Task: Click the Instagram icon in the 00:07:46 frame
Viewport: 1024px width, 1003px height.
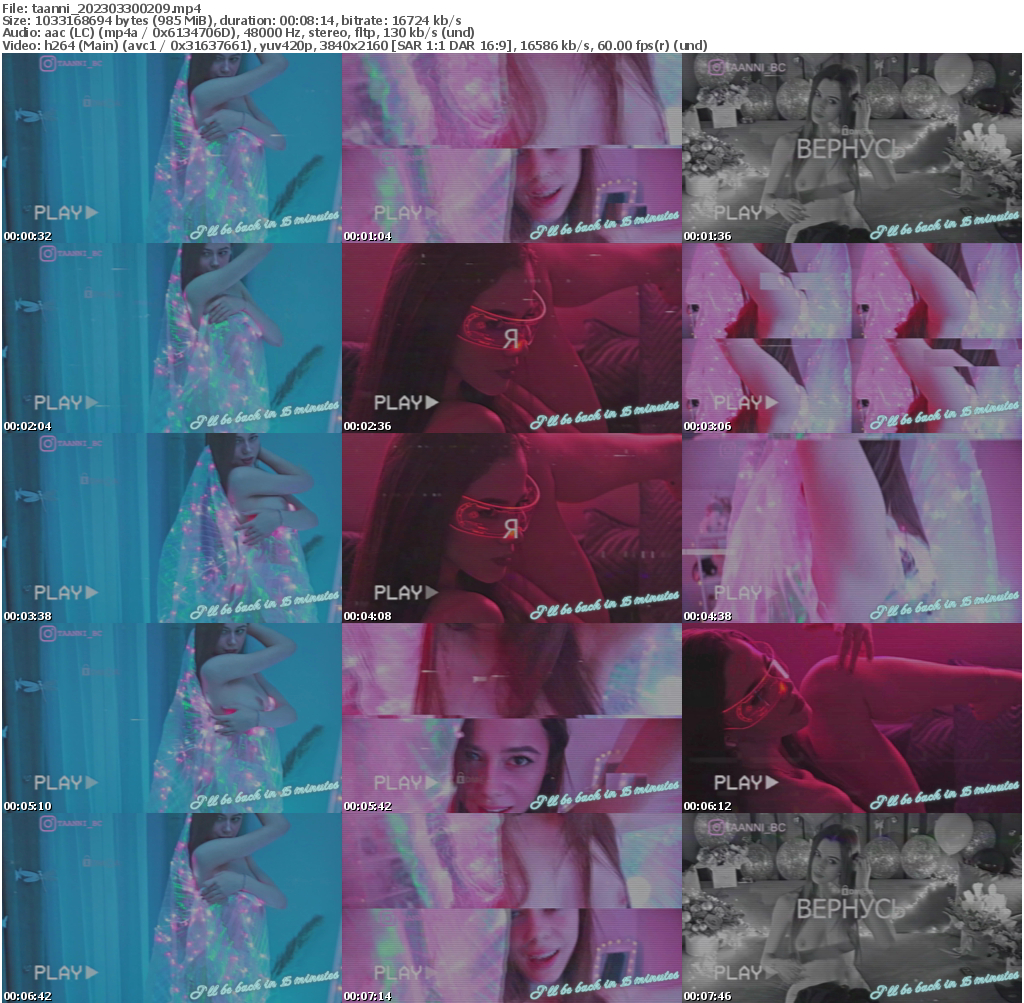Action: [717, 829]
